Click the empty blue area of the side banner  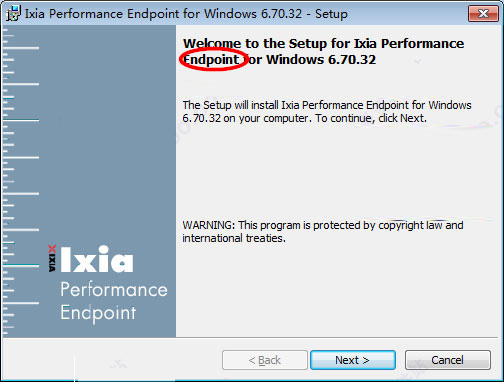click(x=107, y=133)
